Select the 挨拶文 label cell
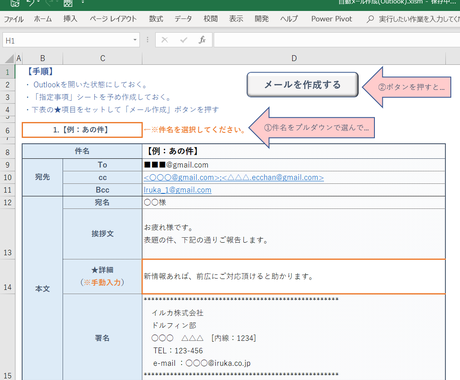 tap(102, 234)
